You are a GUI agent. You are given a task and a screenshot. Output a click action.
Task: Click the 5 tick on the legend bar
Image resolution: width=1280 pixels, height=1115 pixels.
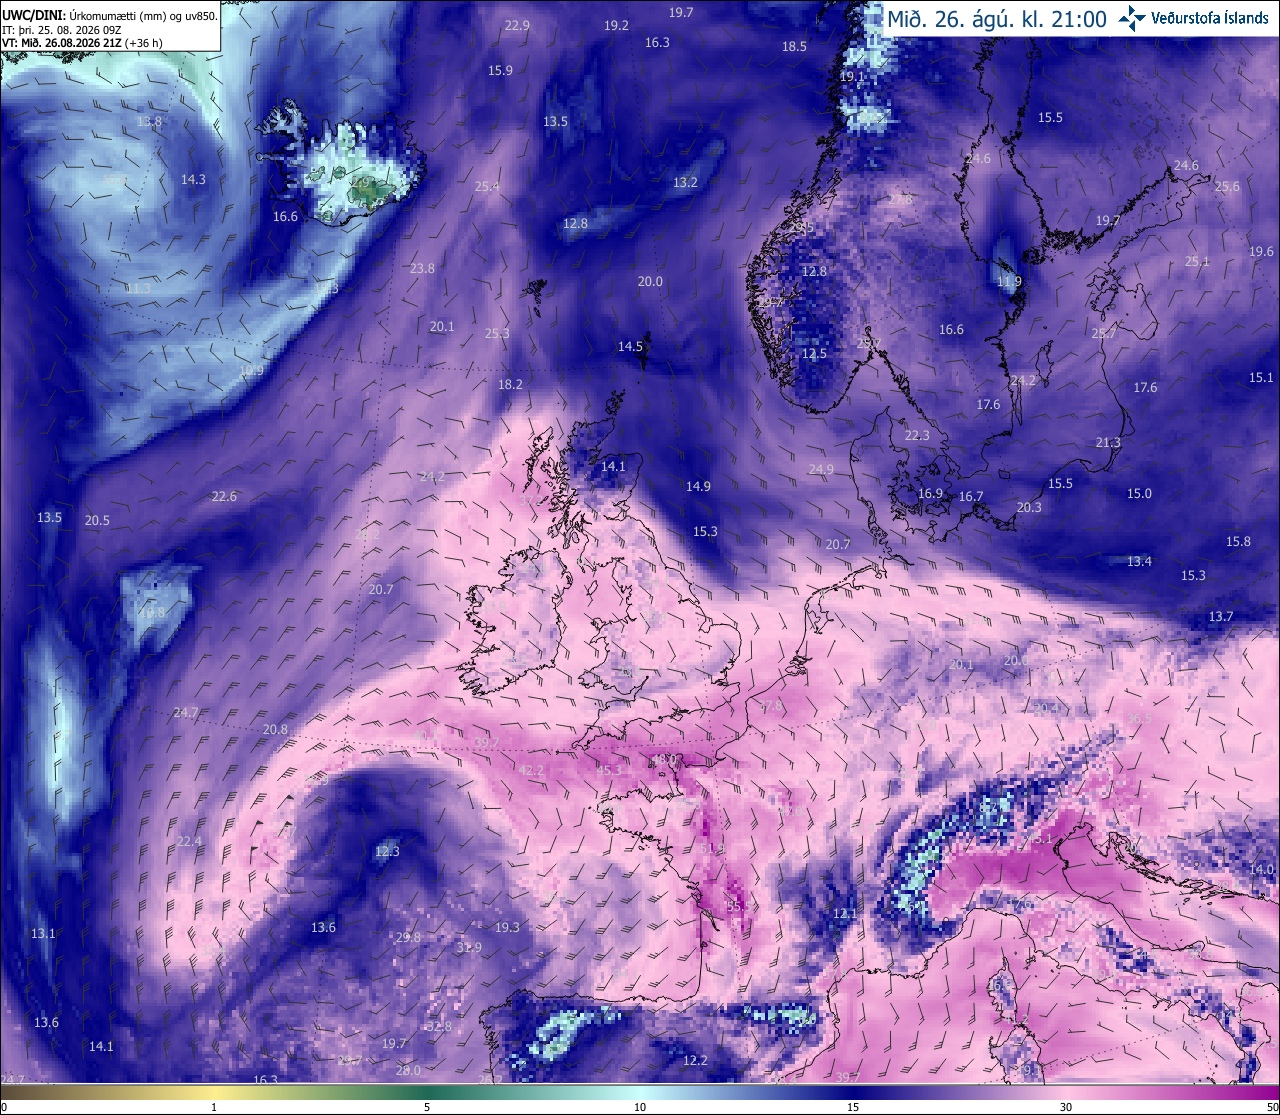(x=427, y=1107)
